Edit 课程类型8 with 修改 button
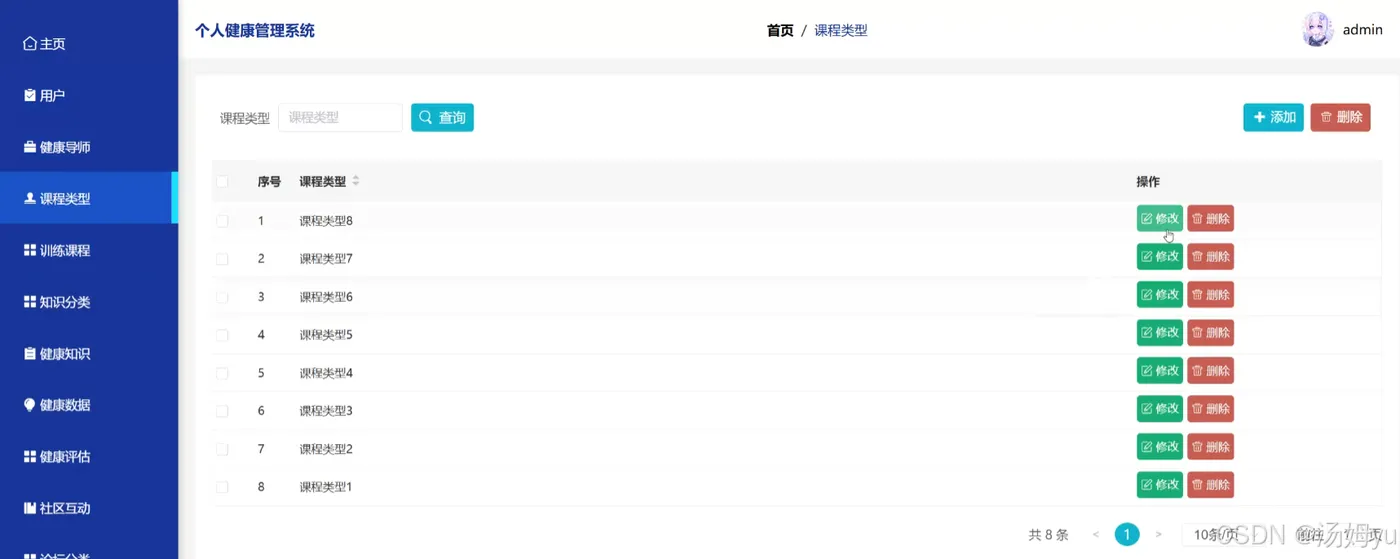The width and height of the screenshot is (1400, 559). [1160, 218]
